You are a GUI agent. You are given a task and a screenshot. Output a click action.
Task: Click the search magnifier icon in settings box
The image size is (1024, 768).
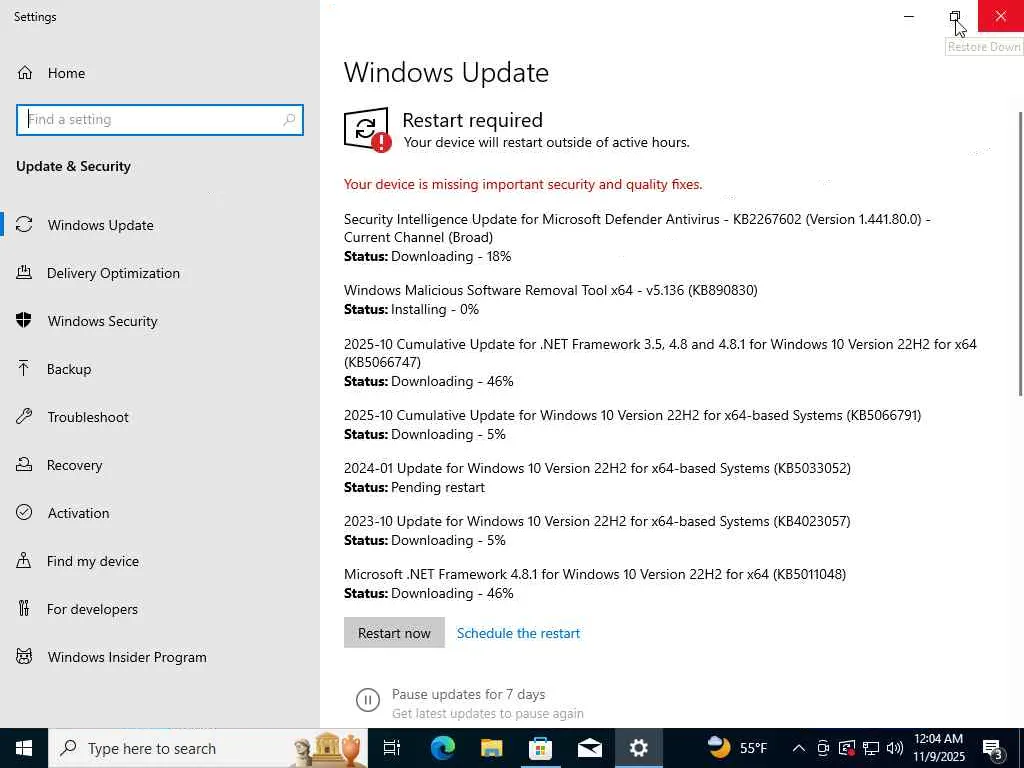289,120
